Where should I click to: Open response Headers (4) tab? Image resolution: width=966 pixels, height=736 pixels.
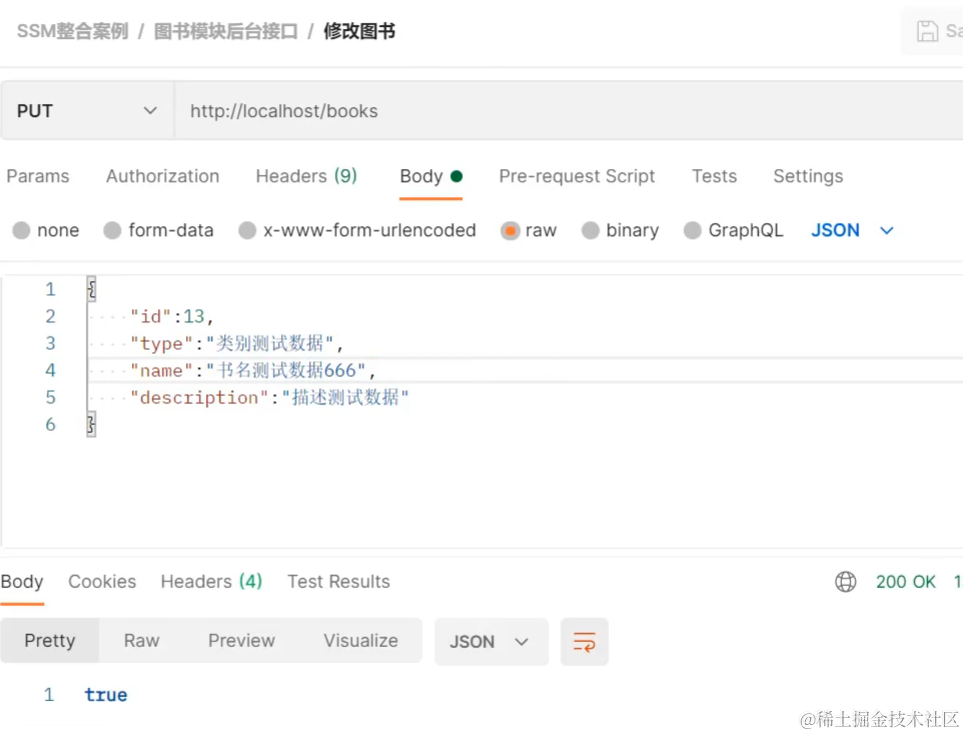click(211, 581)
